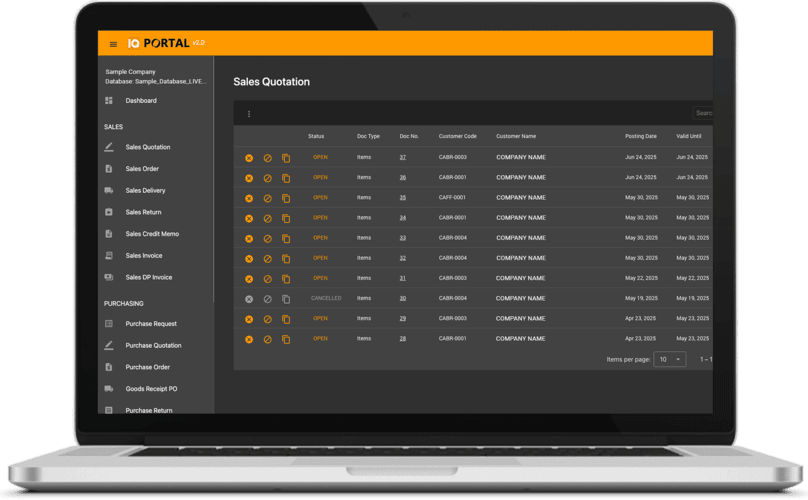Click the Sample Company name in sidebar

click(x=130, y=72)
